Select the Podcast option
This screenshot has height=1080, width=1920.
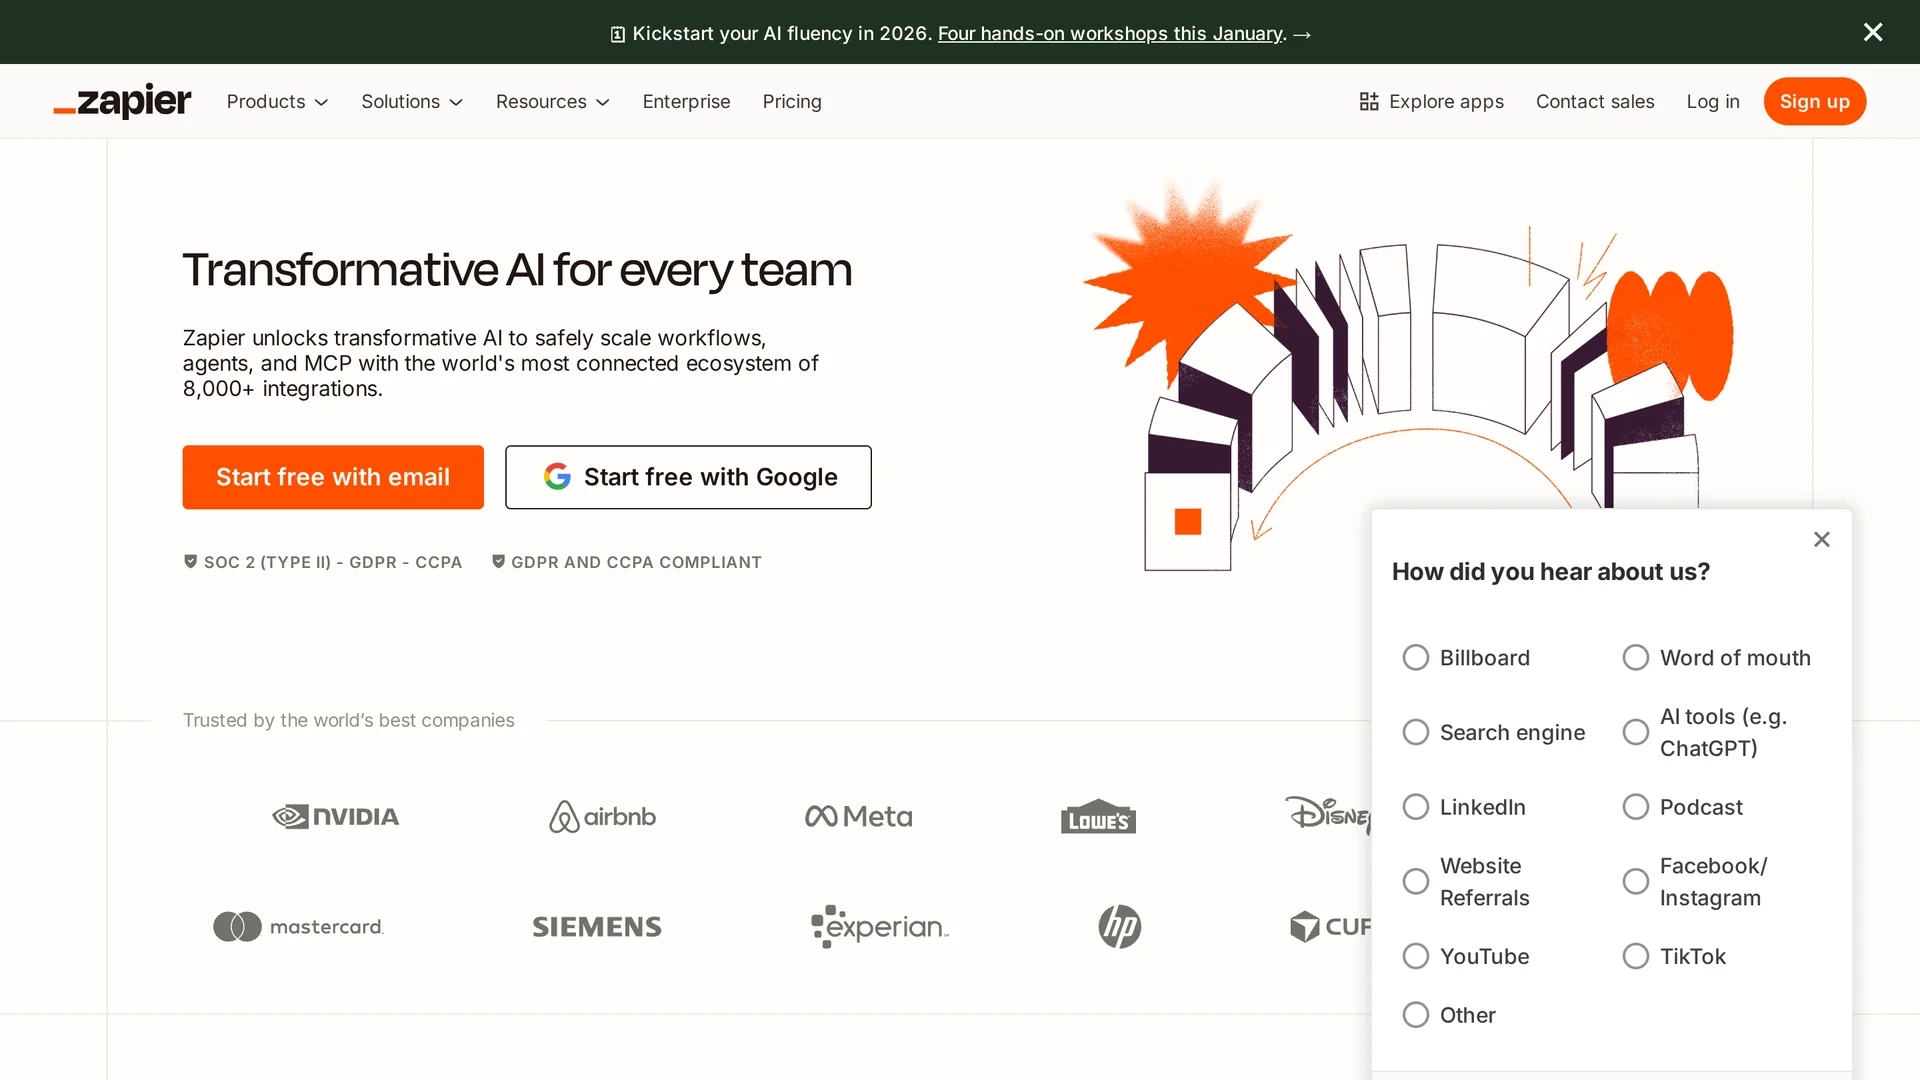click(1635, 807)
